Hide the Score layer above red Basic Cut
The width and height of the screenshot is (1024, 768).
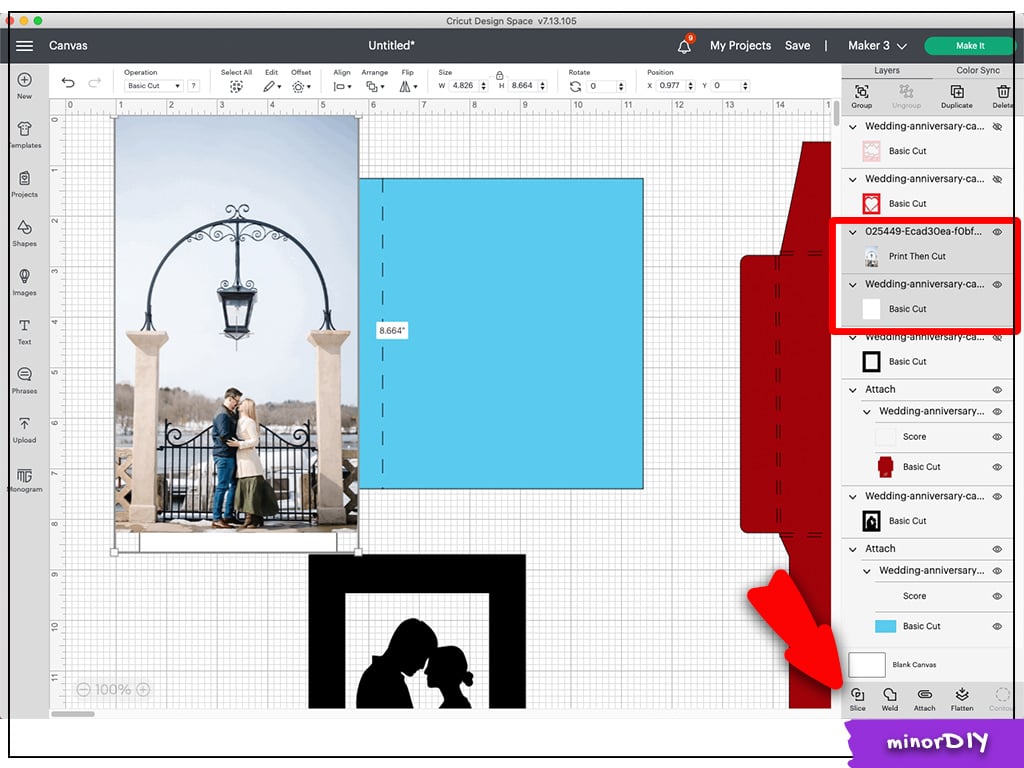tap(997, 437)
